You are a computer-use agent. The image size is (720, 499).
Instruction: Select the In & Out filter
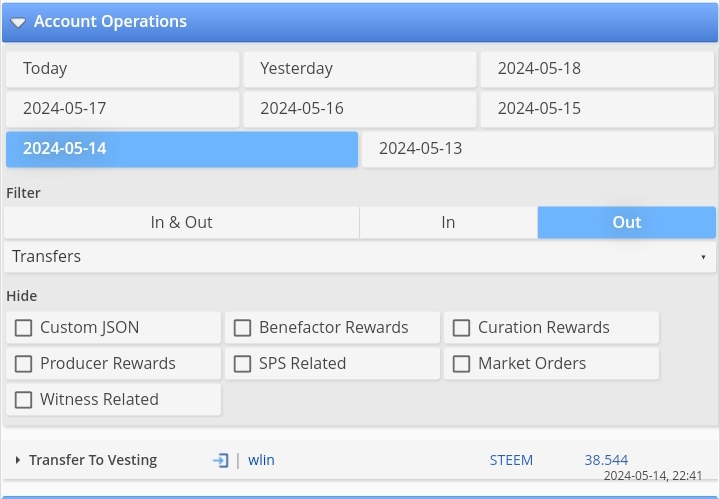pyautogui.click(x=181, y=223)
